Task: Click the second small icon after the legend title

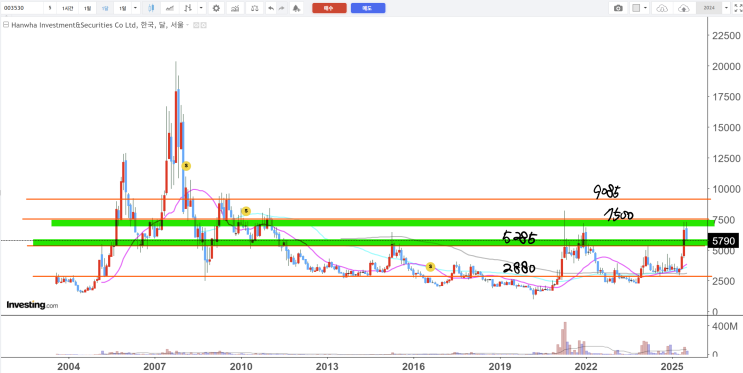Action: coord(203,25)
